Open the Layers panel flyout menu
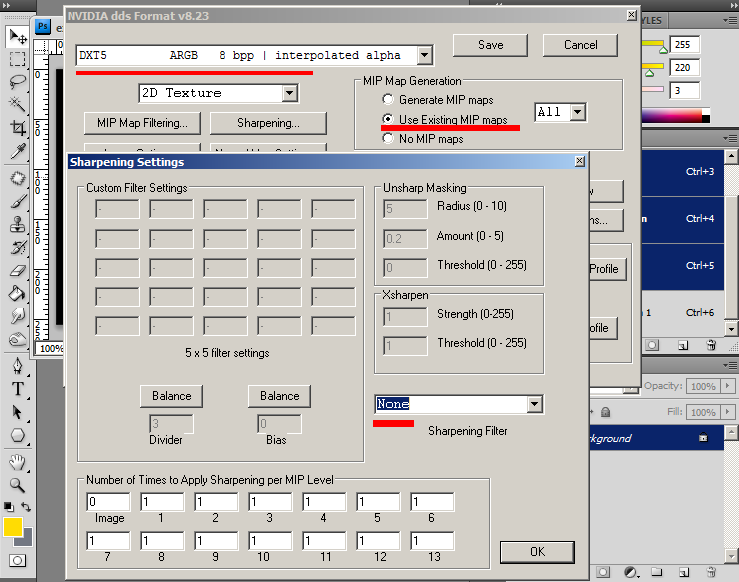This screenshot has height=582, width=739. 730,365
